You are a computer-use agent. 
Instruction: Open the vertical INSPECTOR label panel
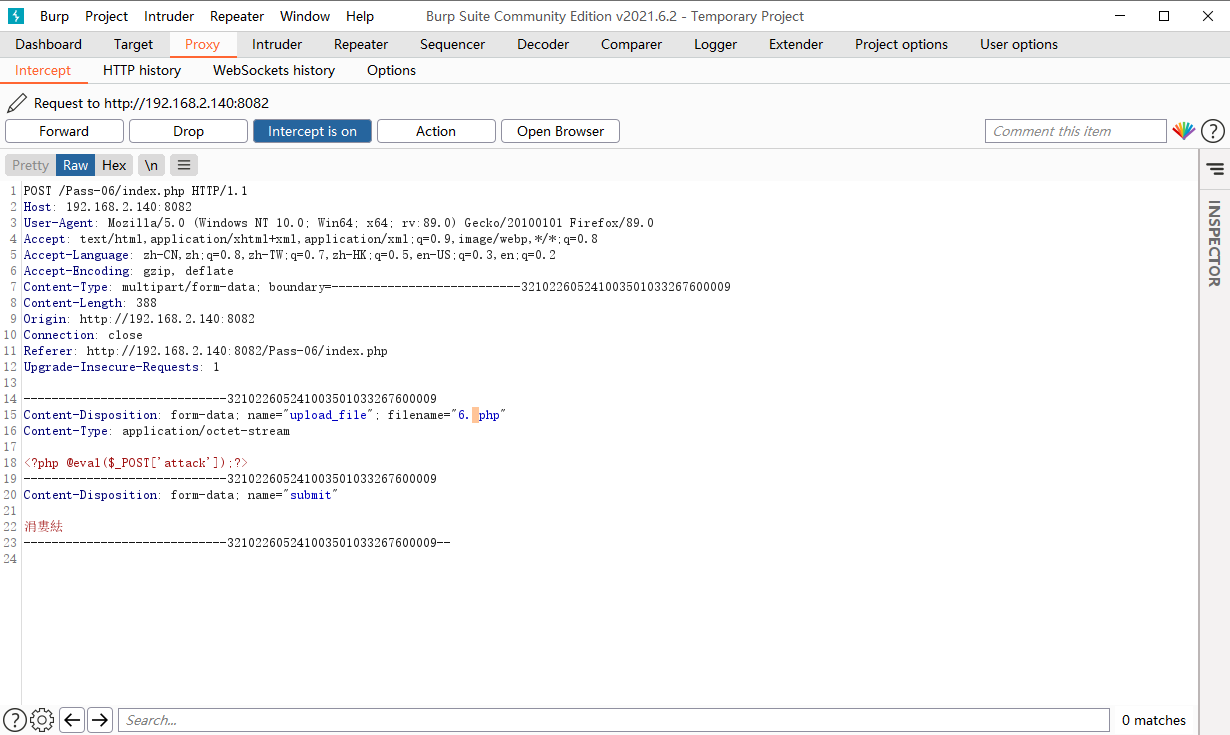1214,243
